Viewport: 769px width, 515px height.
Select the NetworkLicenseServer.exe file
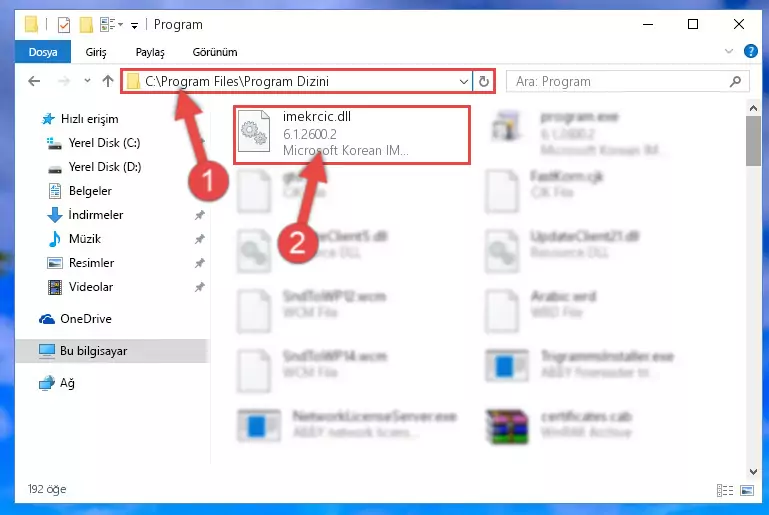(347, 425)
